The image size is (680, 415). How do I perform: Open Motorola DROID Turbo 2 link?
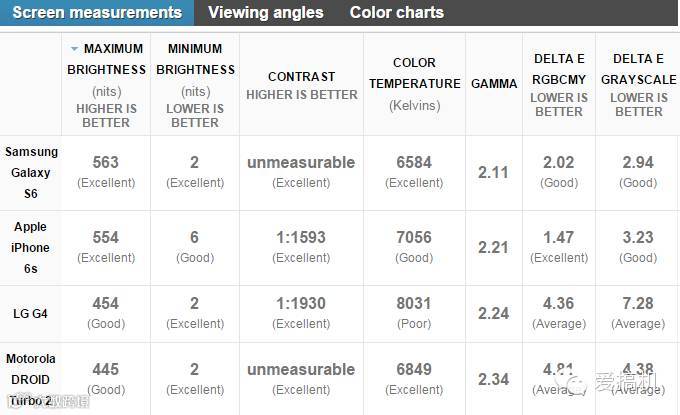31,380
